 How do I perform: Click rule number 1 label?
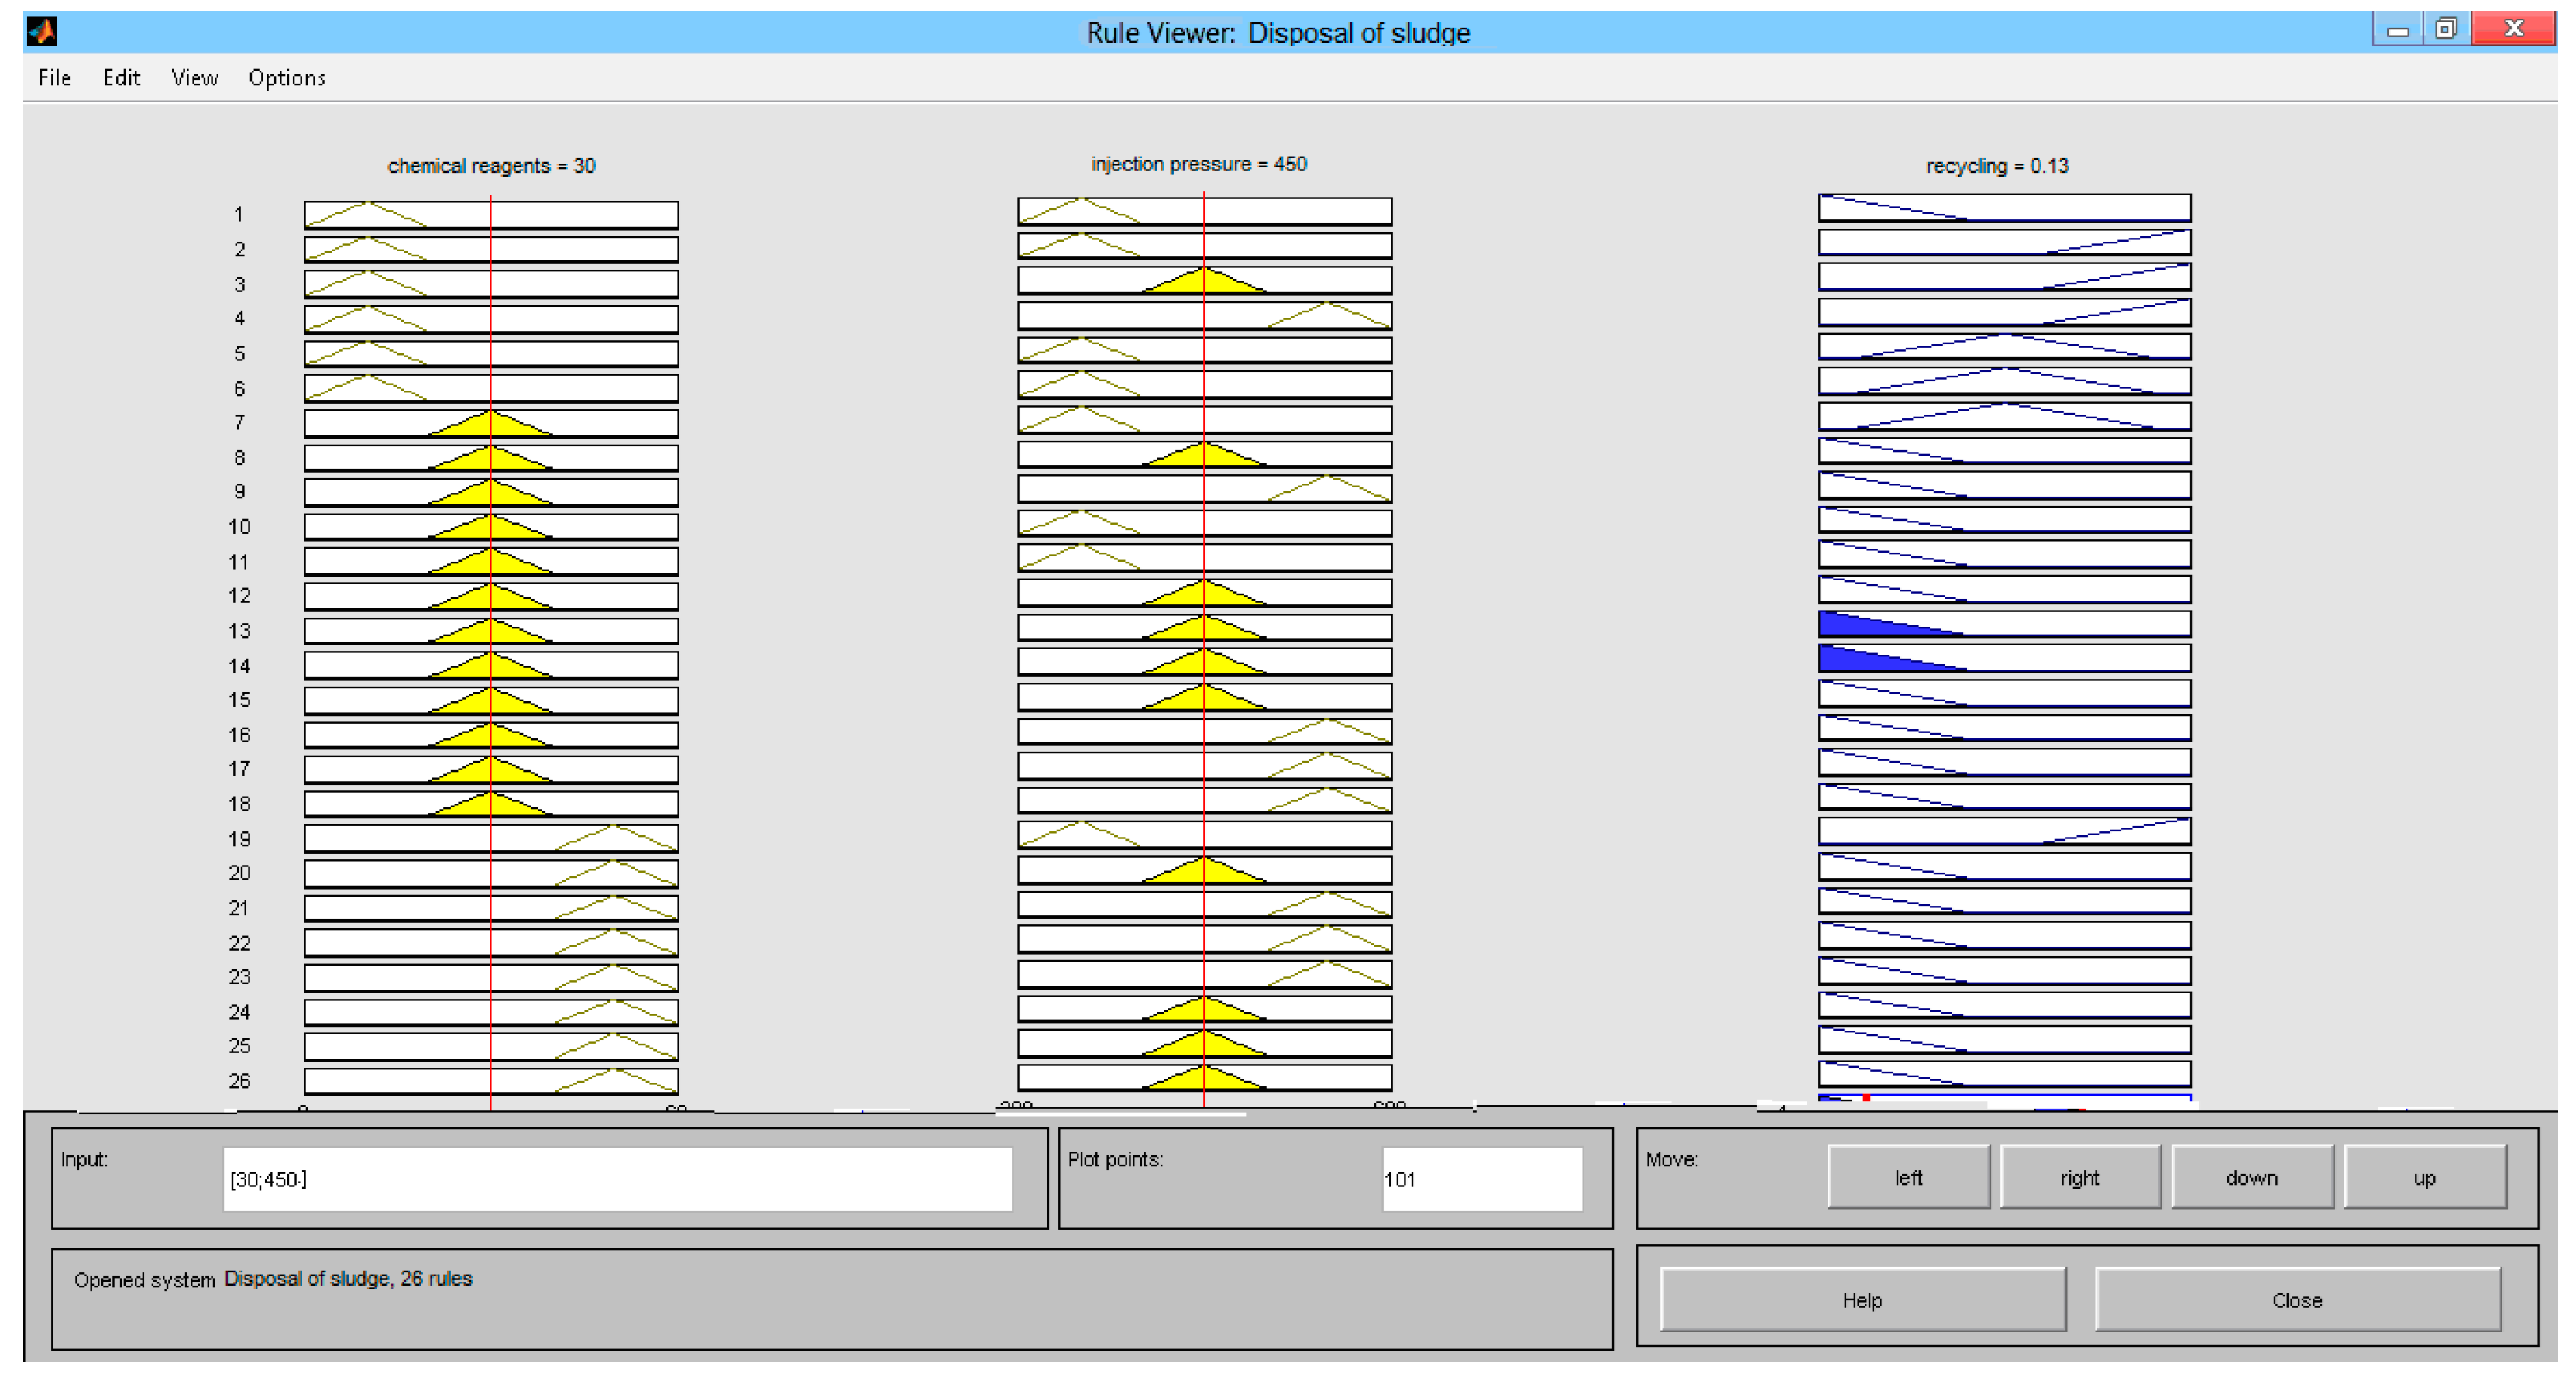pos(238,214)
